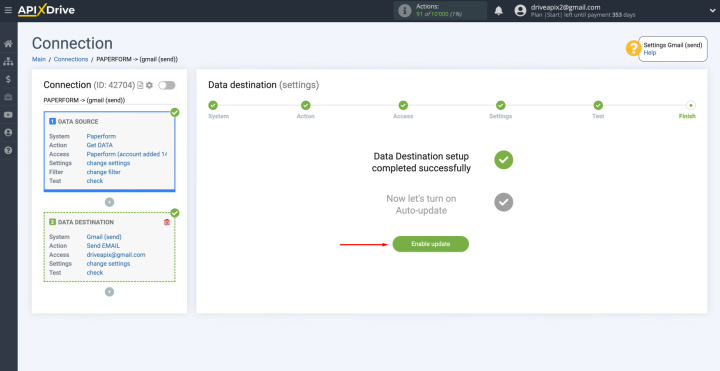Go to Access step in progress bar
Screen dimensions: 720x371
(x=403, y=105)
